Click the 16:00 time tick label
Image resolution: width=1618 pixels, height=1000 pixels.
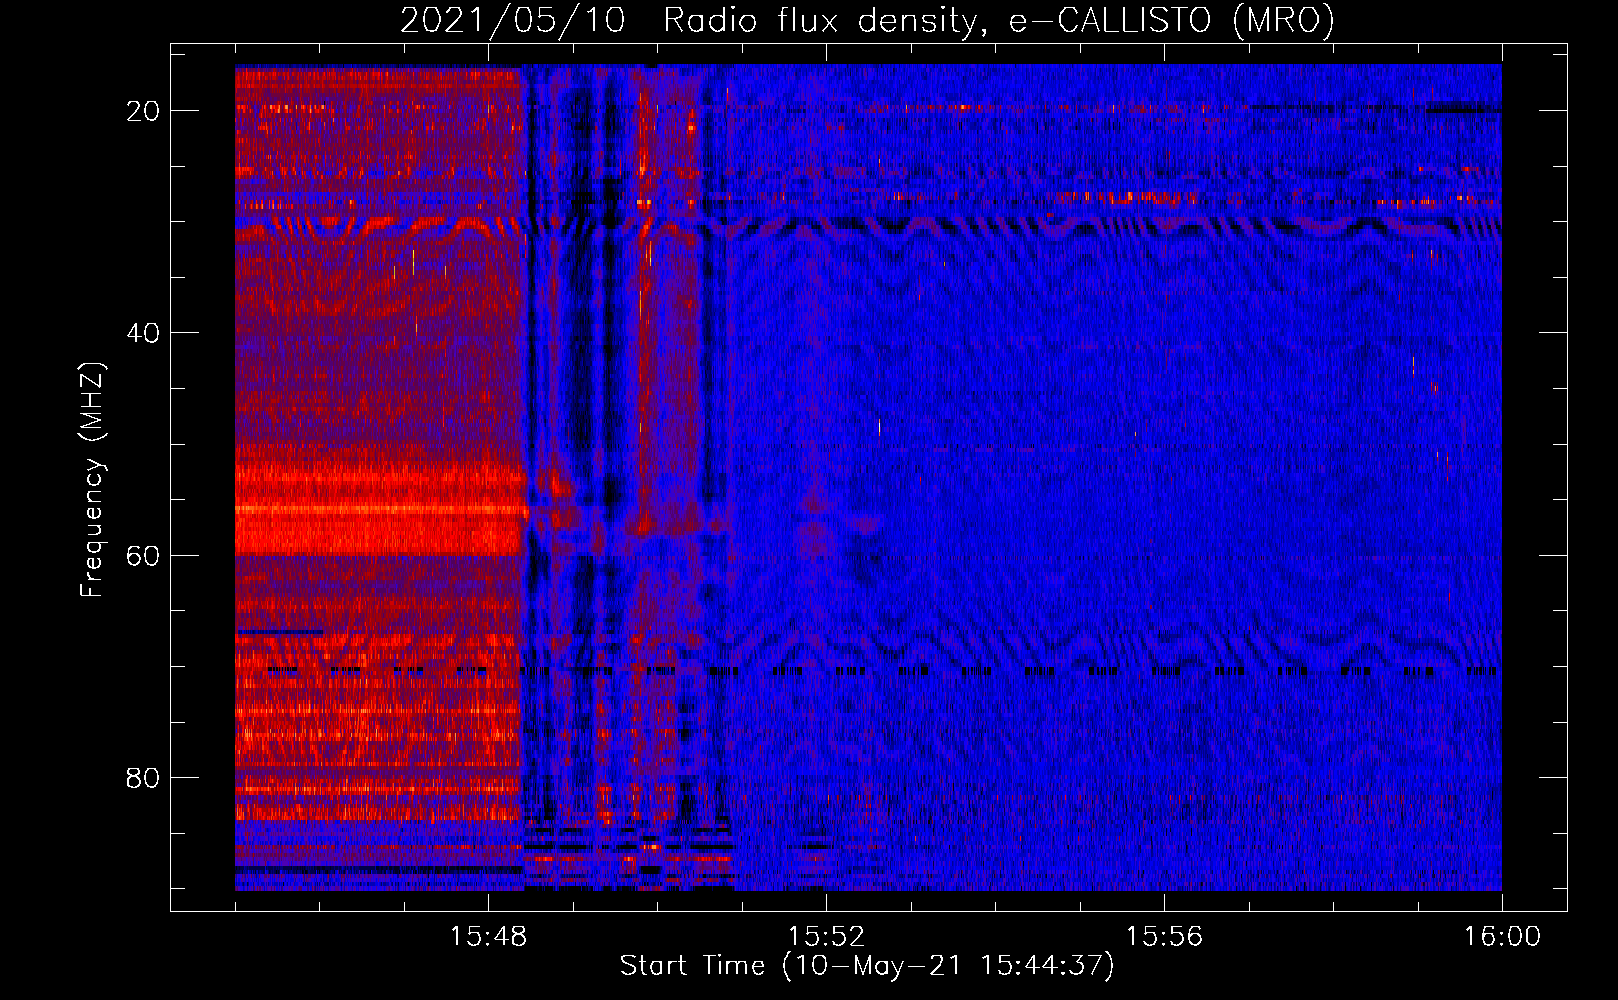(x=1502, y=937)
